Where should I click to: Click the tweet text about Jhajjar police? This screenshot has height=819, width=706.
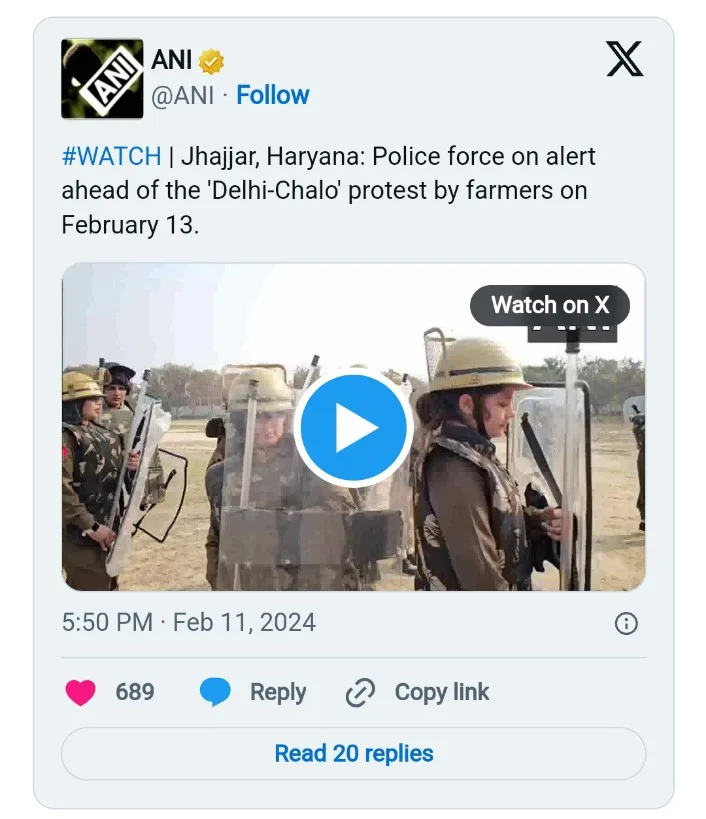[x=330, y=190]
